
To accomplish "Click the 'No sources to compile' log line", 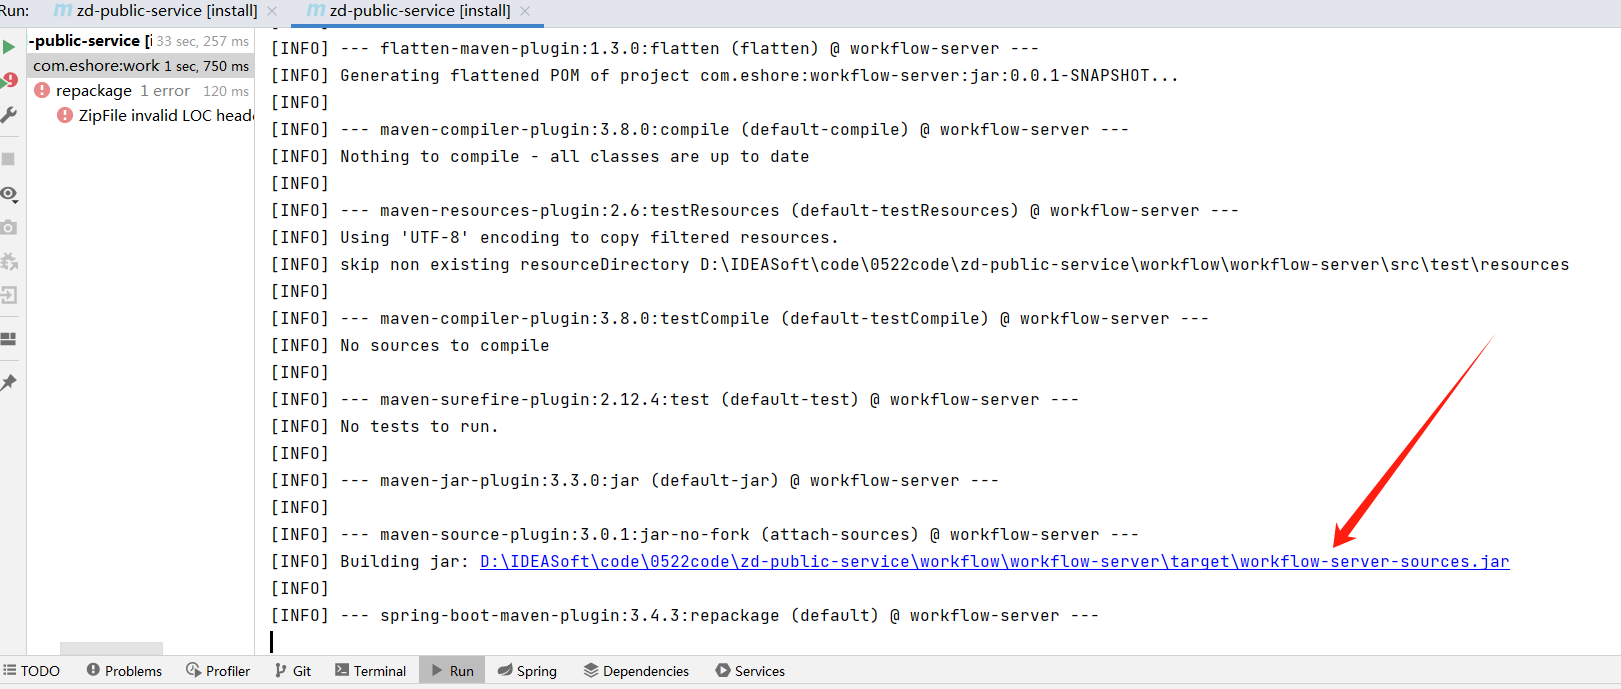I will coord(410,346).
